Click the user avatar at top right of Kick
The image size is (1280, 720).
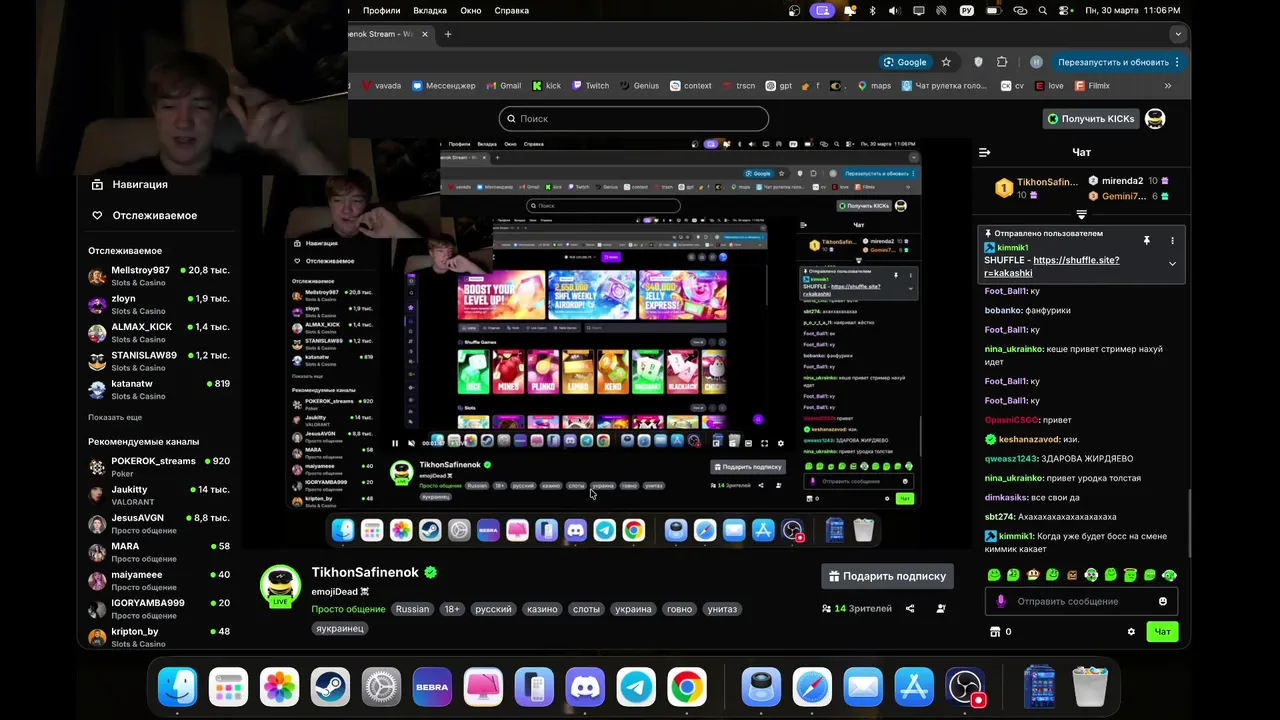click(x=1155, y=118)
